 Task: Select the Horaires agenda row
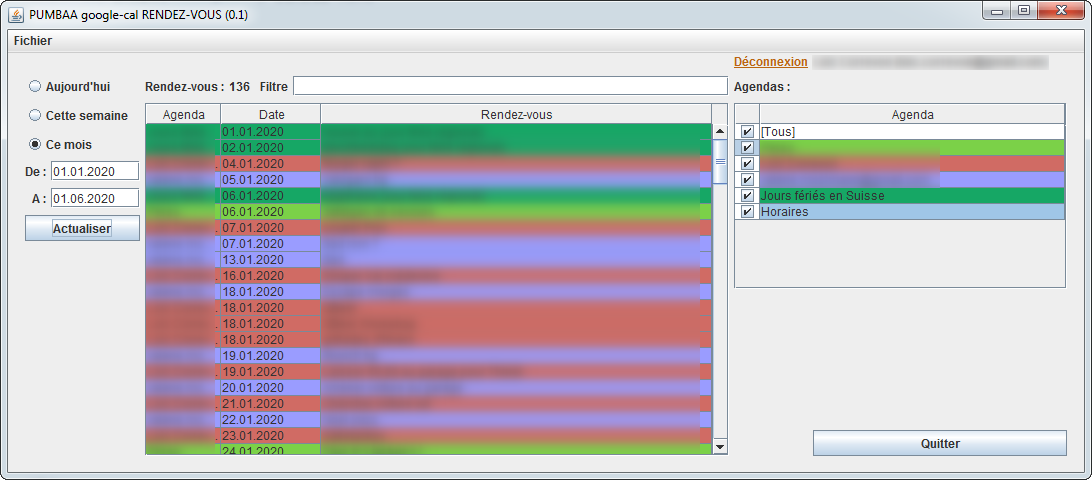tap(900, 212)
